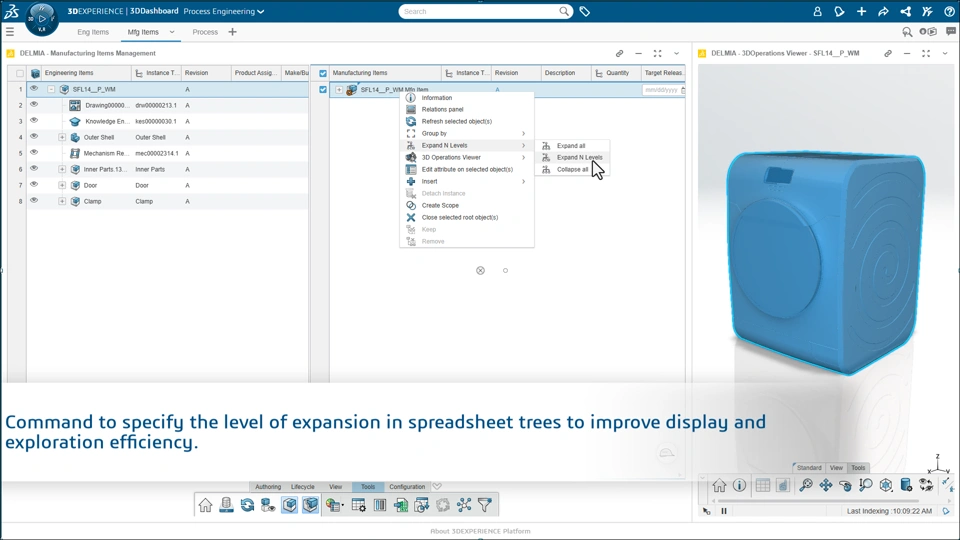The width and height of the screenshot is (960, 540).
Task: Check the Engineering Items header checkbox
Action: [x=20, y=73]
